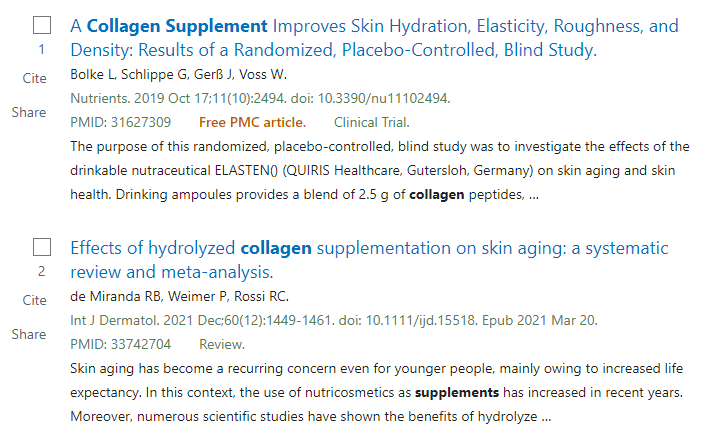
Task: Click the Clinical Trial tag
Action: point(372,122)
